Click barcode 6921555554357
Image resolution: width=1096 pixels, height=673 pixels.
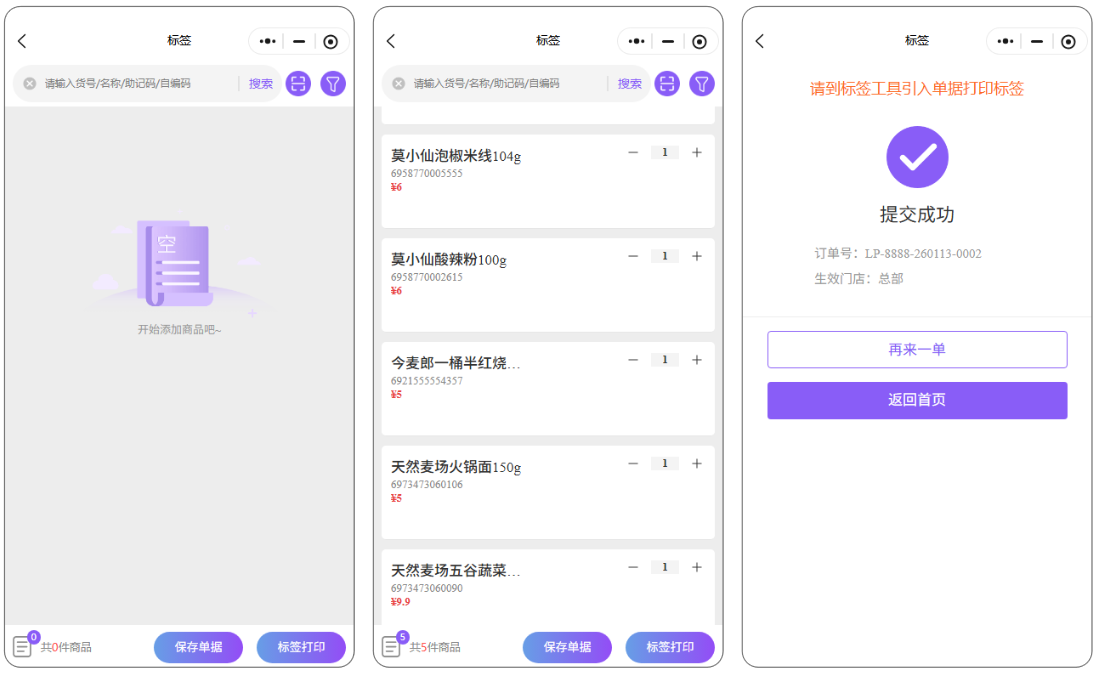[426, 381]
